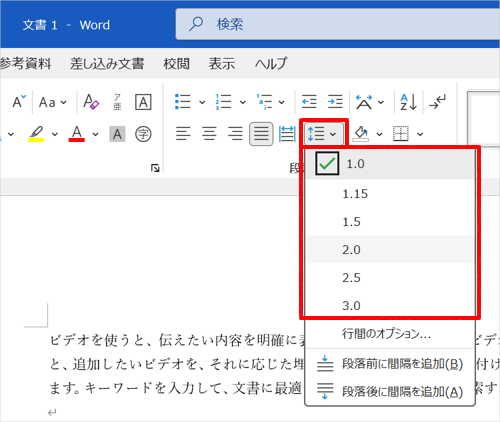Viewport: 500px width, 422px height.
Task: Toggle the justify alignment button
Action: click(x=261, y=134)
